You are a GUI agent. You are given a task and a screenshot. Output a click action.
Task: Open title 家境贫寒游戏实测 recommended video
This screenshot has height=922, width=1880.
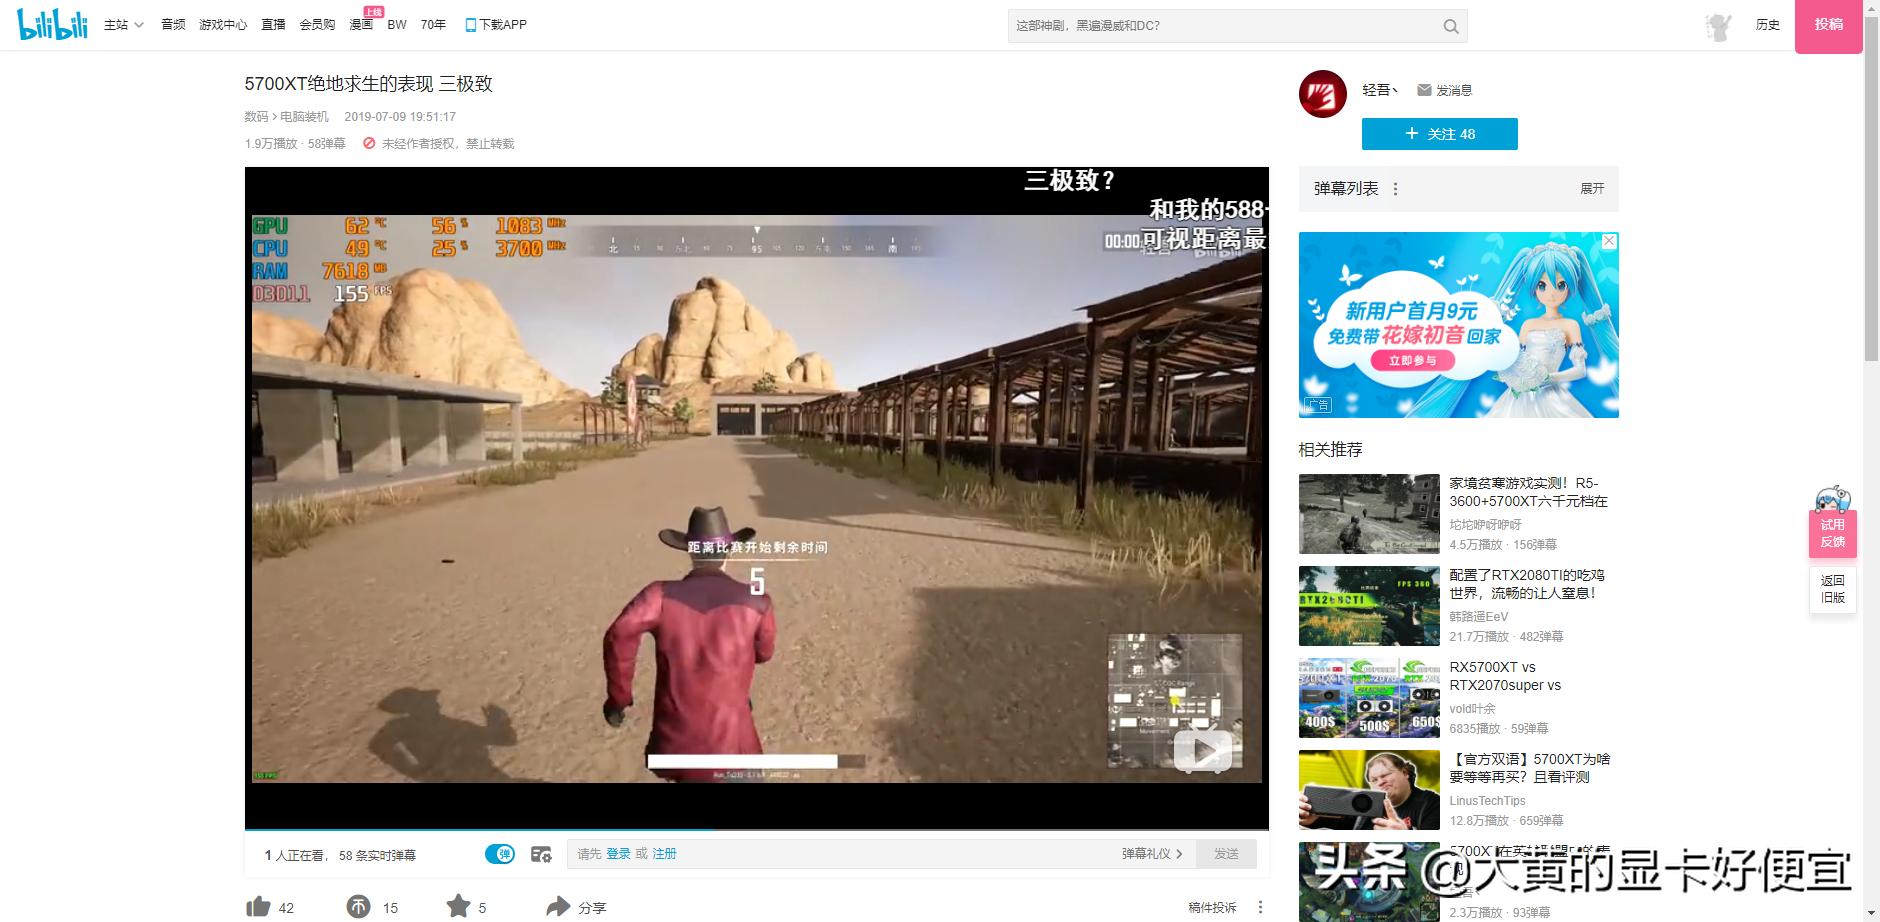1529,492
